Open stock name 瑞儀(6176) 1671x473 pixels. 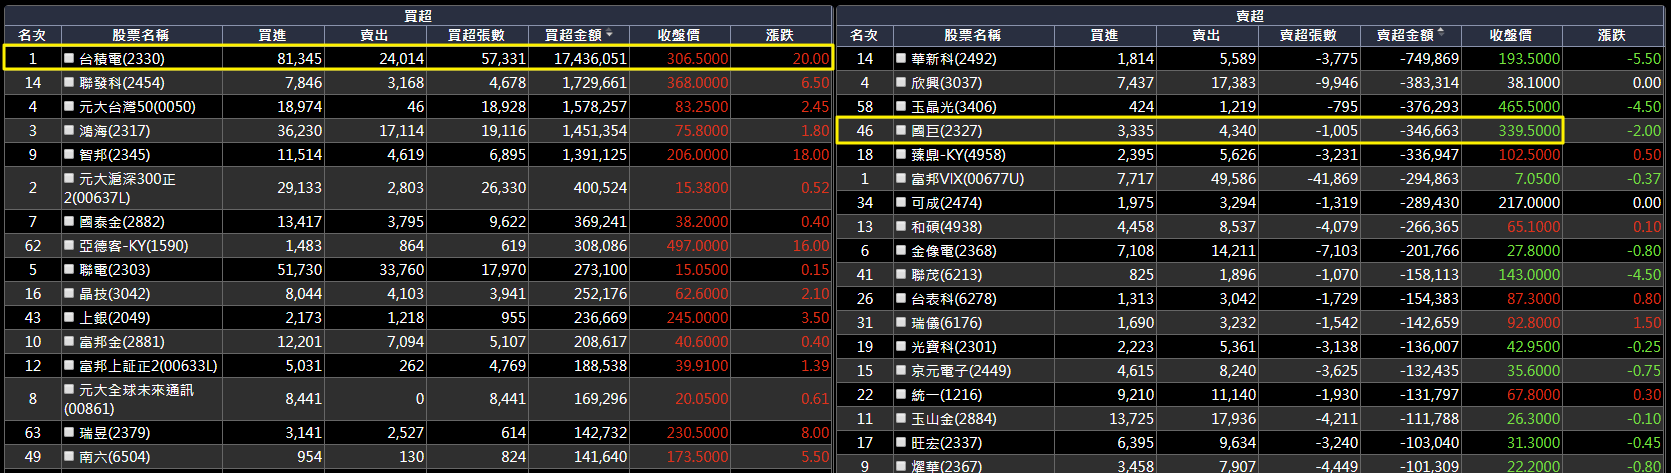point(946,323)
